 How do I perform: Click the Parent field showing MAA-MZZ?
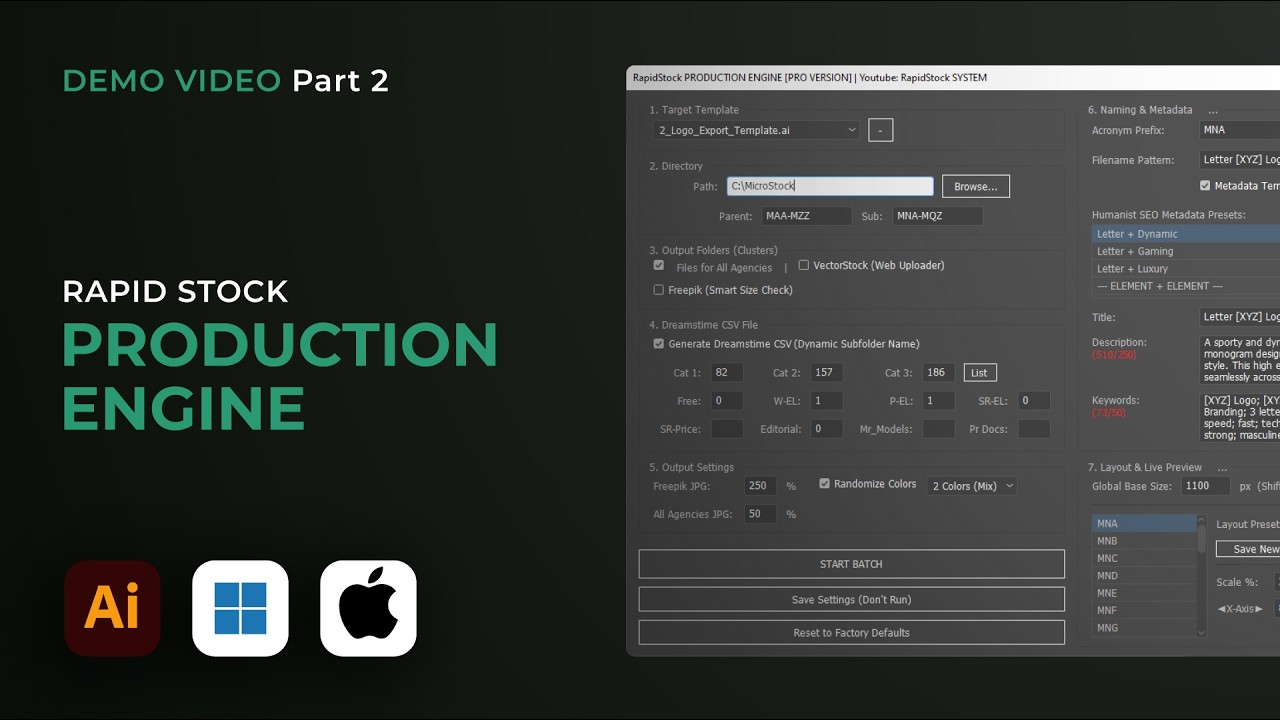click(806, 216)
